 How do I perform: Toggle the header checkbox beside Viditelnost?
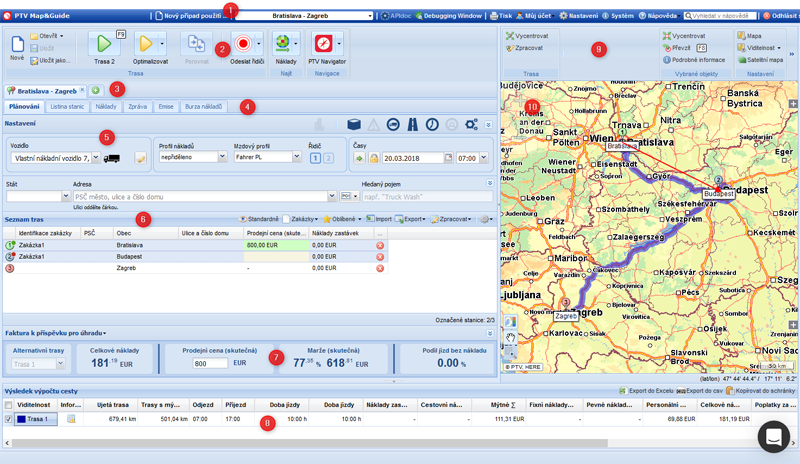[x=8, y=405]
